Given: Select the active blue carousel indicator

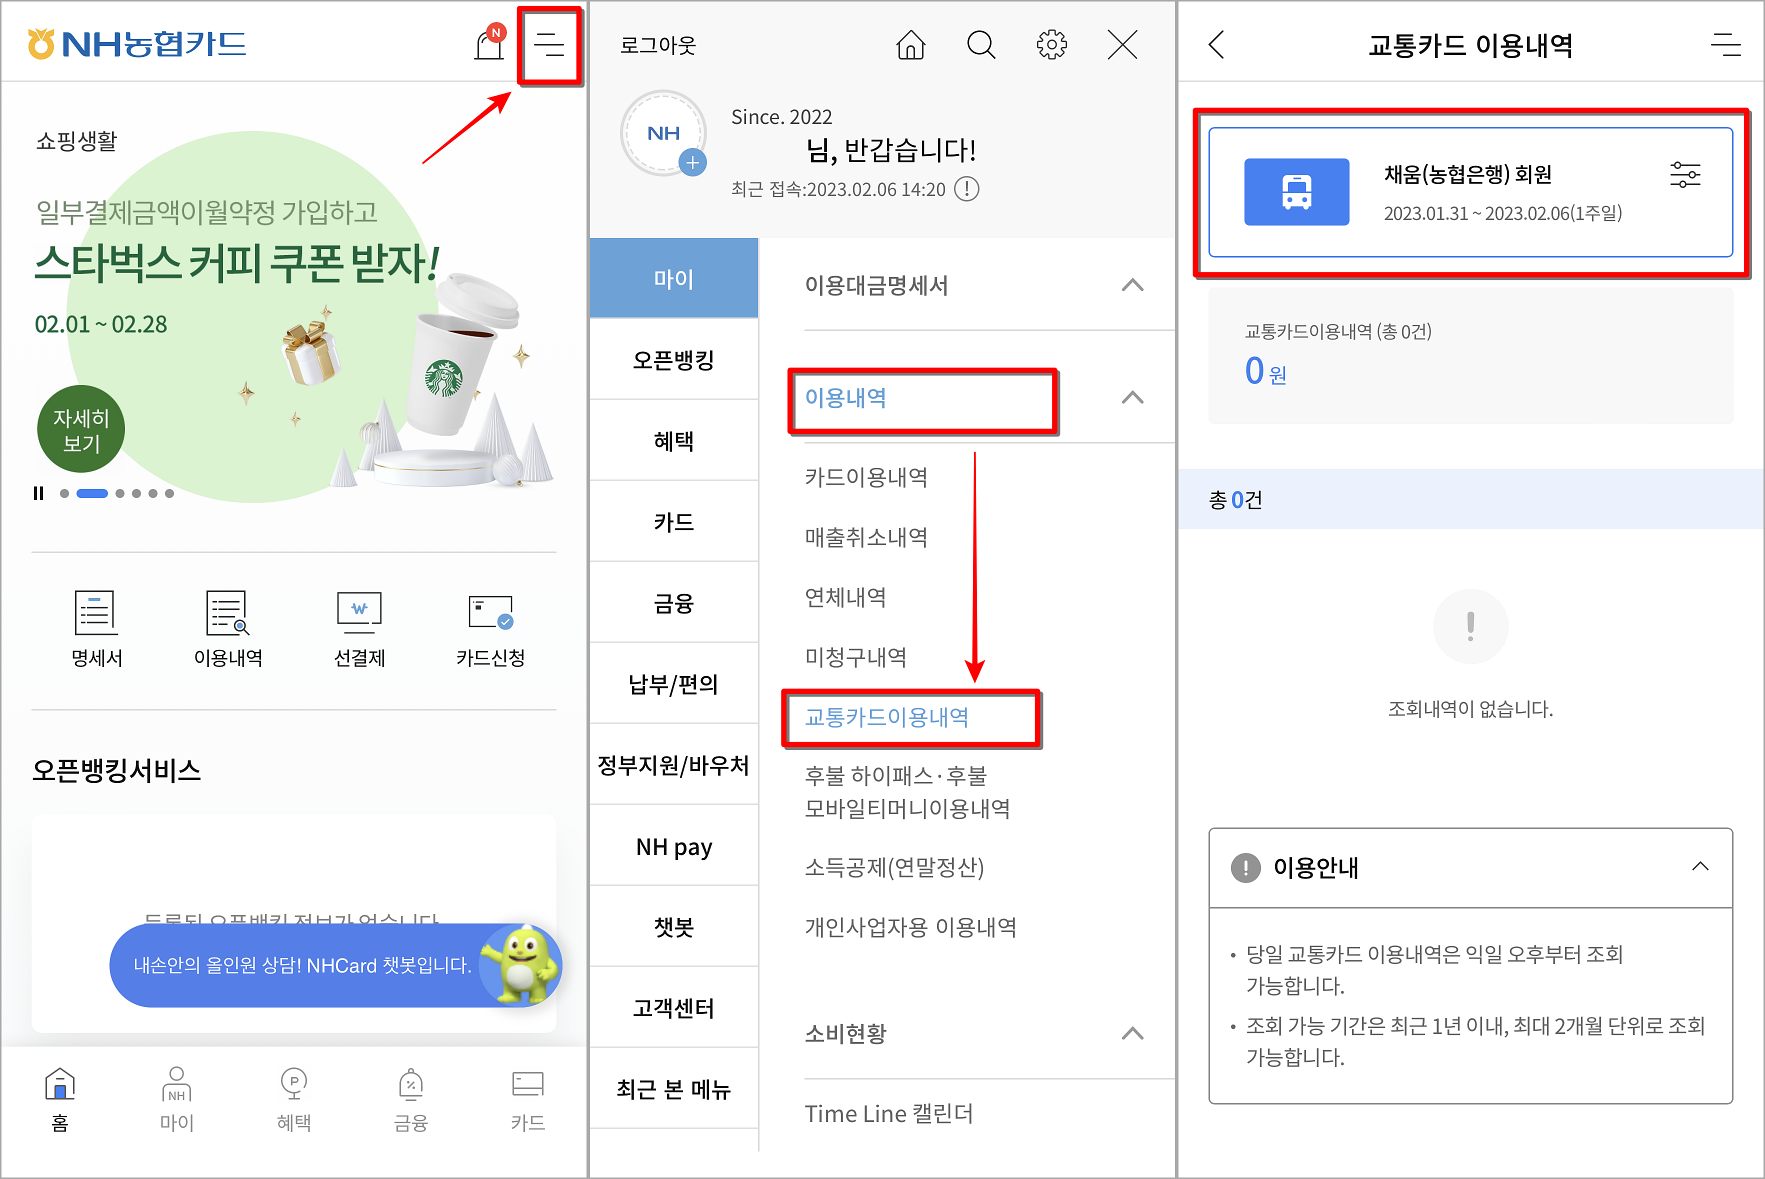Looking at the screenshot, I should pyautogui.click(x=92, y=493).
